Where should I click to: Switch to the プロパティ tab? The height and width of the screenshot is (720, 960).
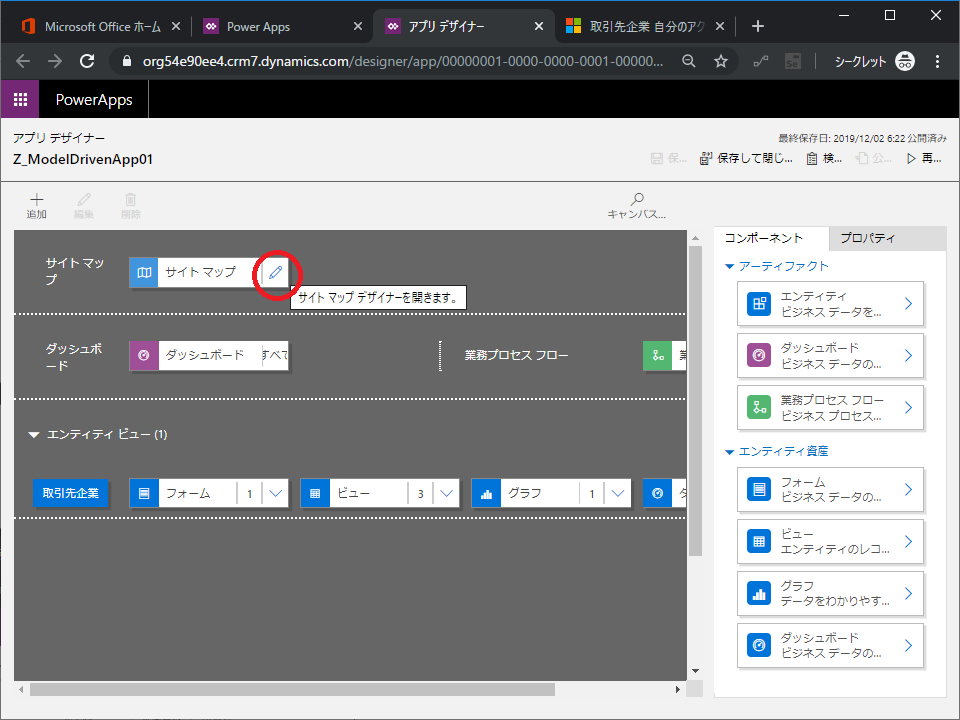[x=887, y=238]
